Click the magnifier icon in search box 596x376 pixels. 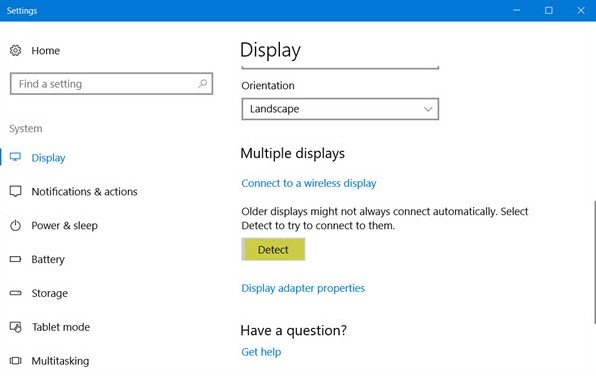(x=202, y=83)
